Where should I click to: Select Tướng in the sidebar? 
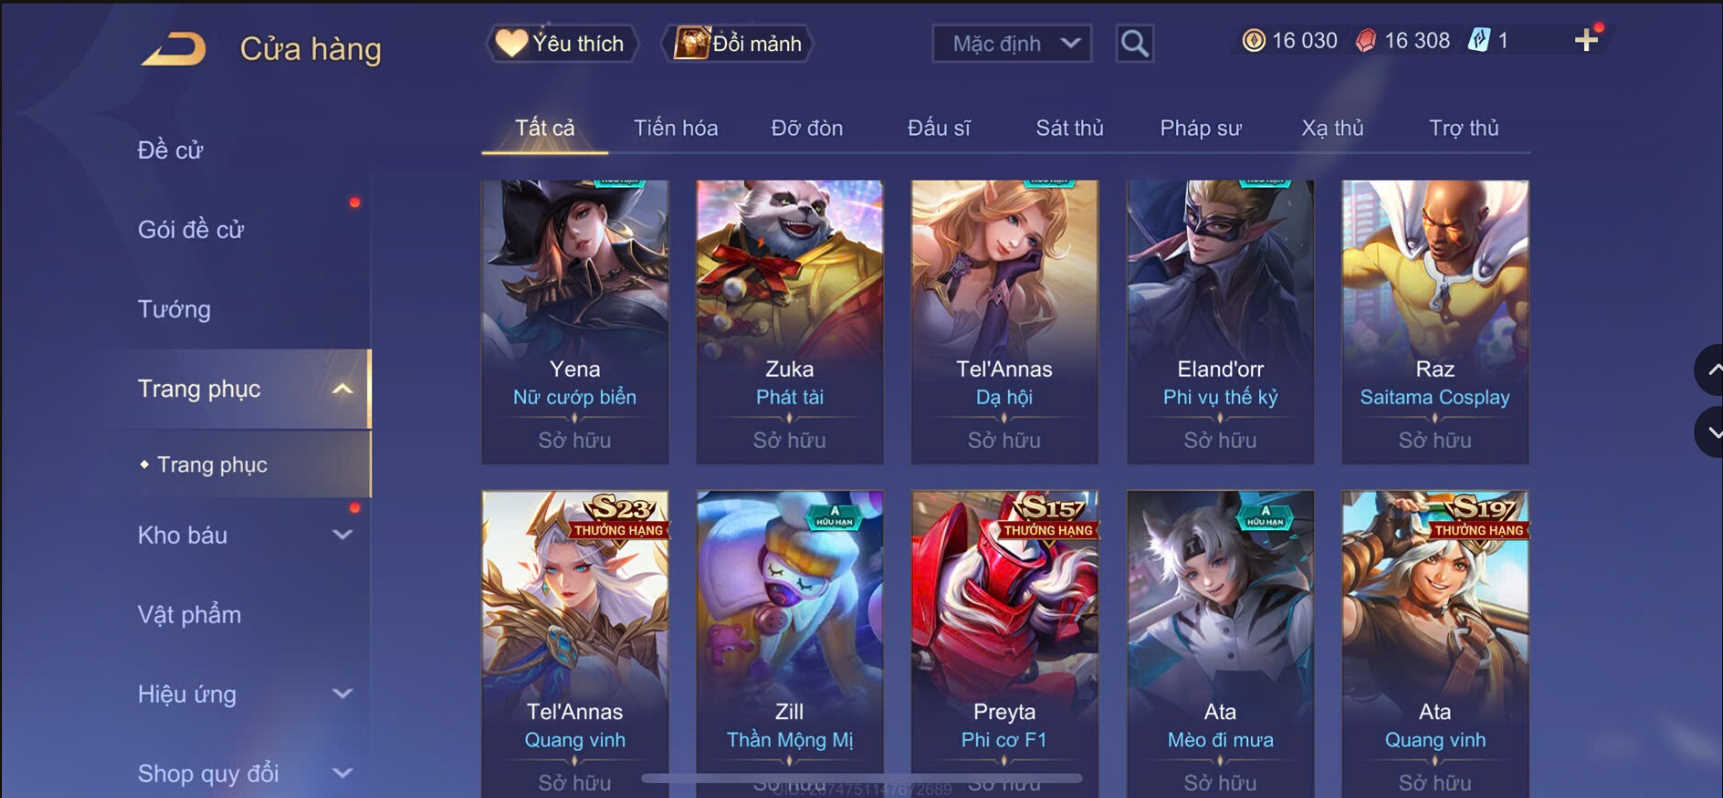[174, 309]
